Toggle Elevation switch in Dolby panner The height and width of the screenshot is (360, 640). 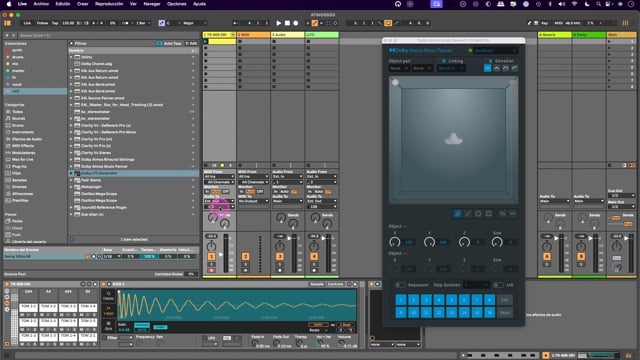tap(489, 61)
